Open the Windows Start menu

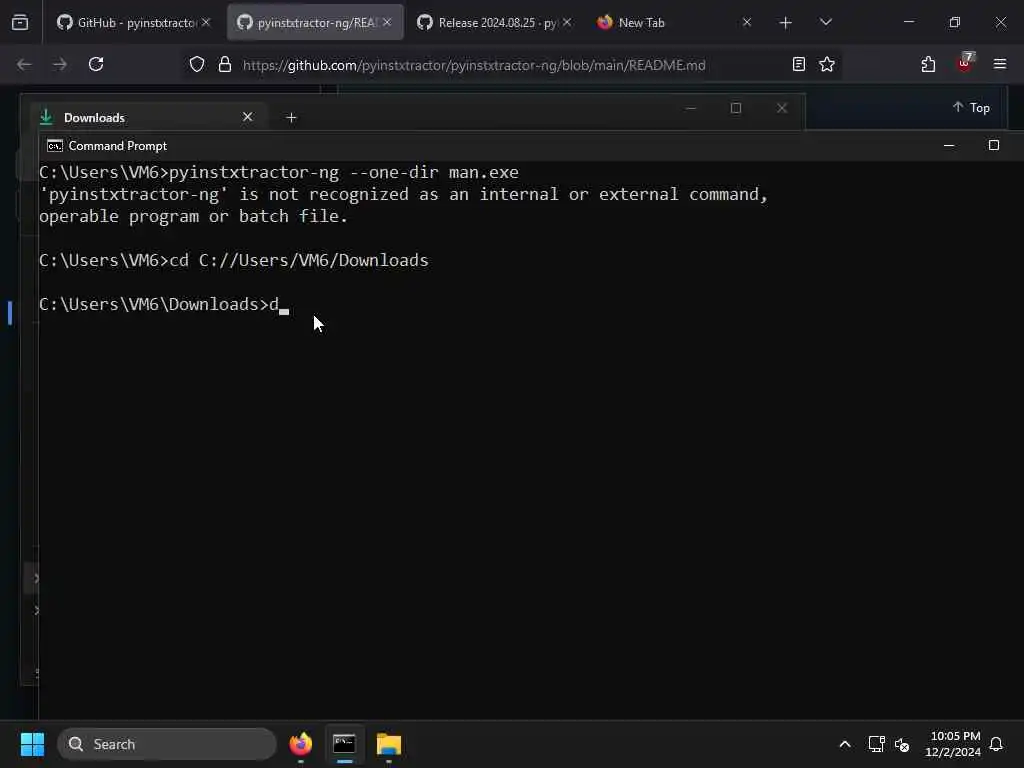click(x=32, y=744)
